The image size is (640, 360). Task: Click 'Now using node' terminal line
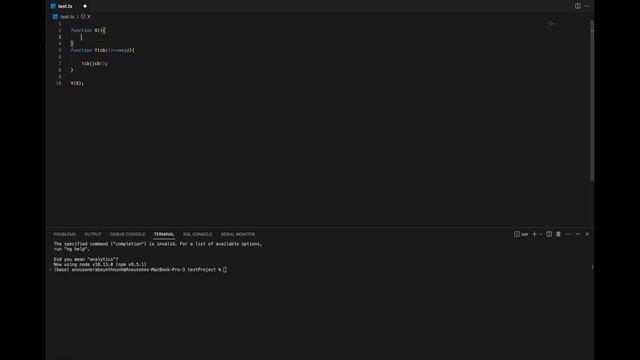100,264
